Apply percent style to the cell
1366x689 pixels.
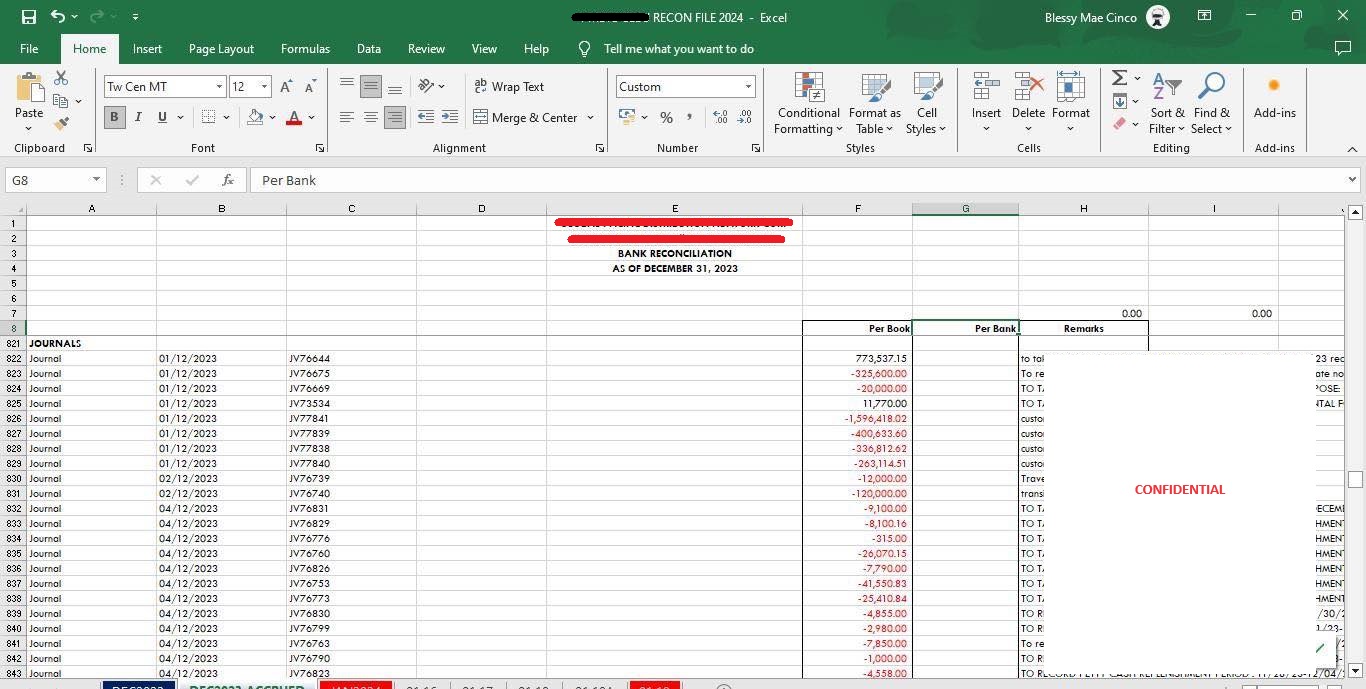(666, 118)
